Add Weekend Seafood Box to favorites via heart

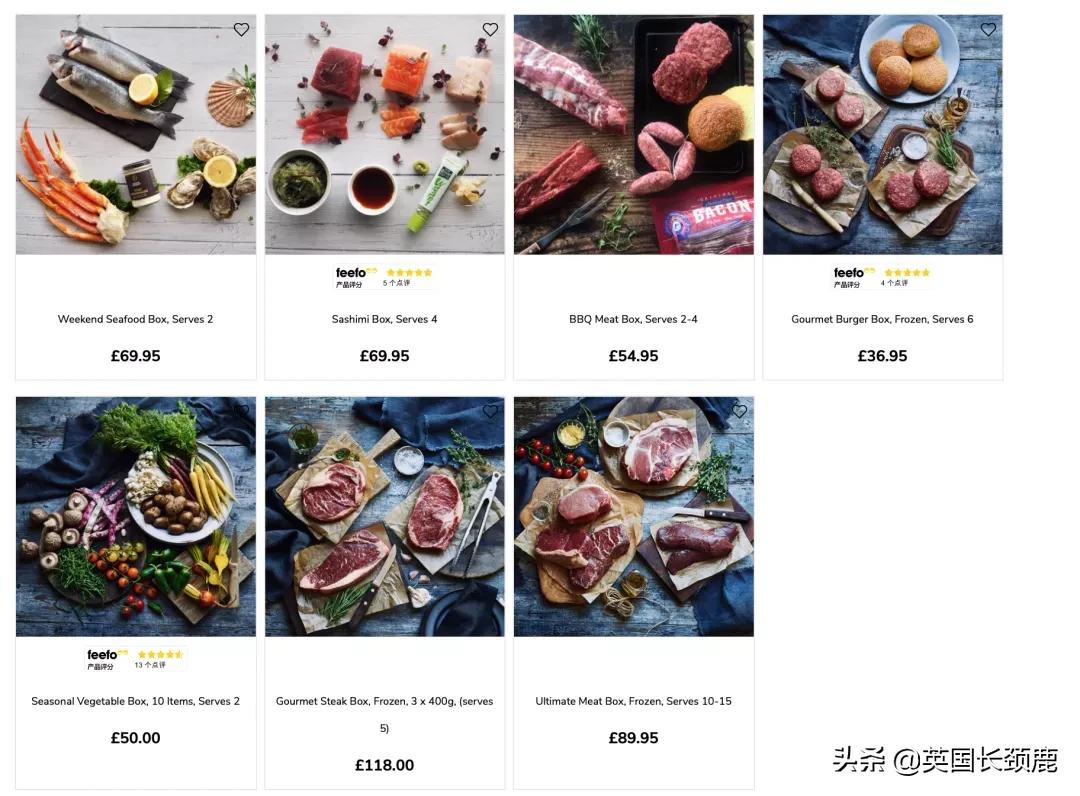(x=241, y=29)
